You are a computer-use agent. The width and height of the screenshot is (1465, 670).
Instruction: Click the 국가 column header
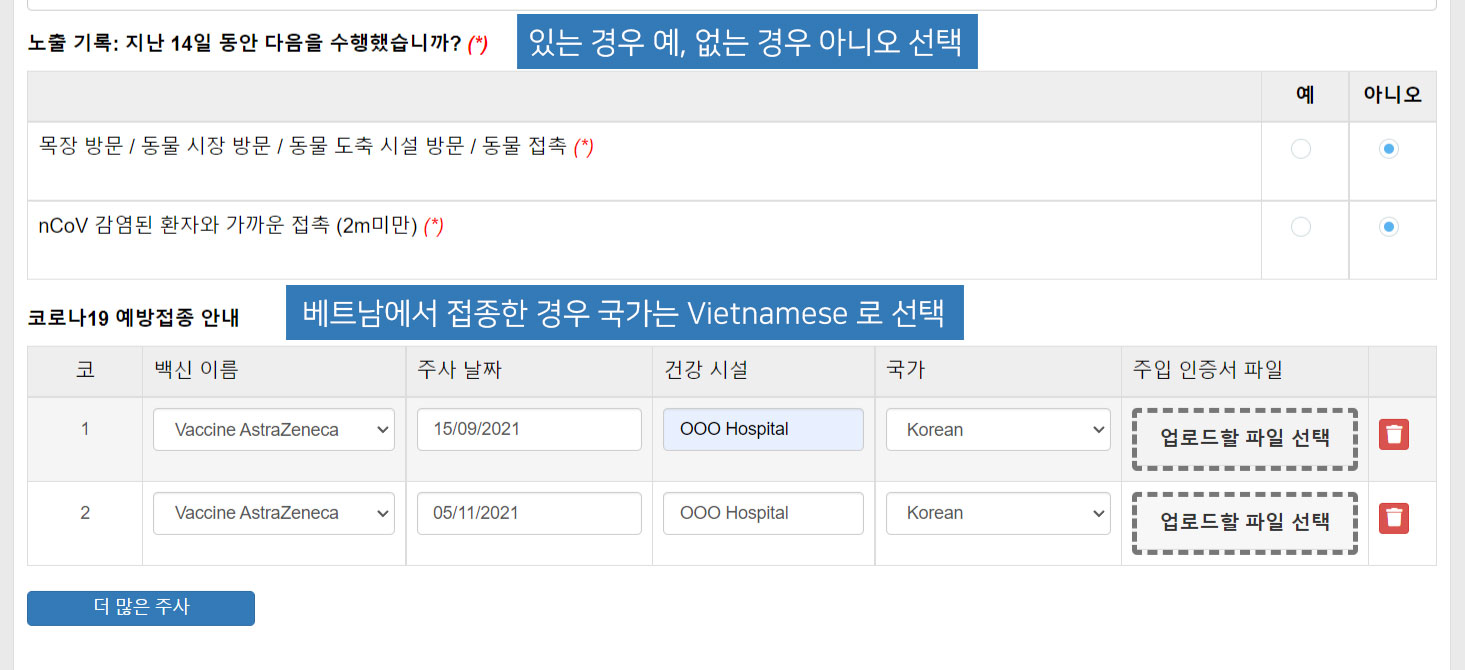coord(905,370)
